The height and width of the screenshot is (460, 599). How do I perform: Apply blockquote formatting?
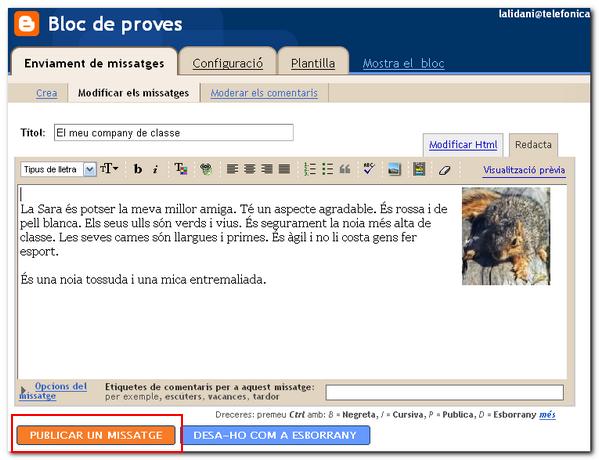click(345, 169)
